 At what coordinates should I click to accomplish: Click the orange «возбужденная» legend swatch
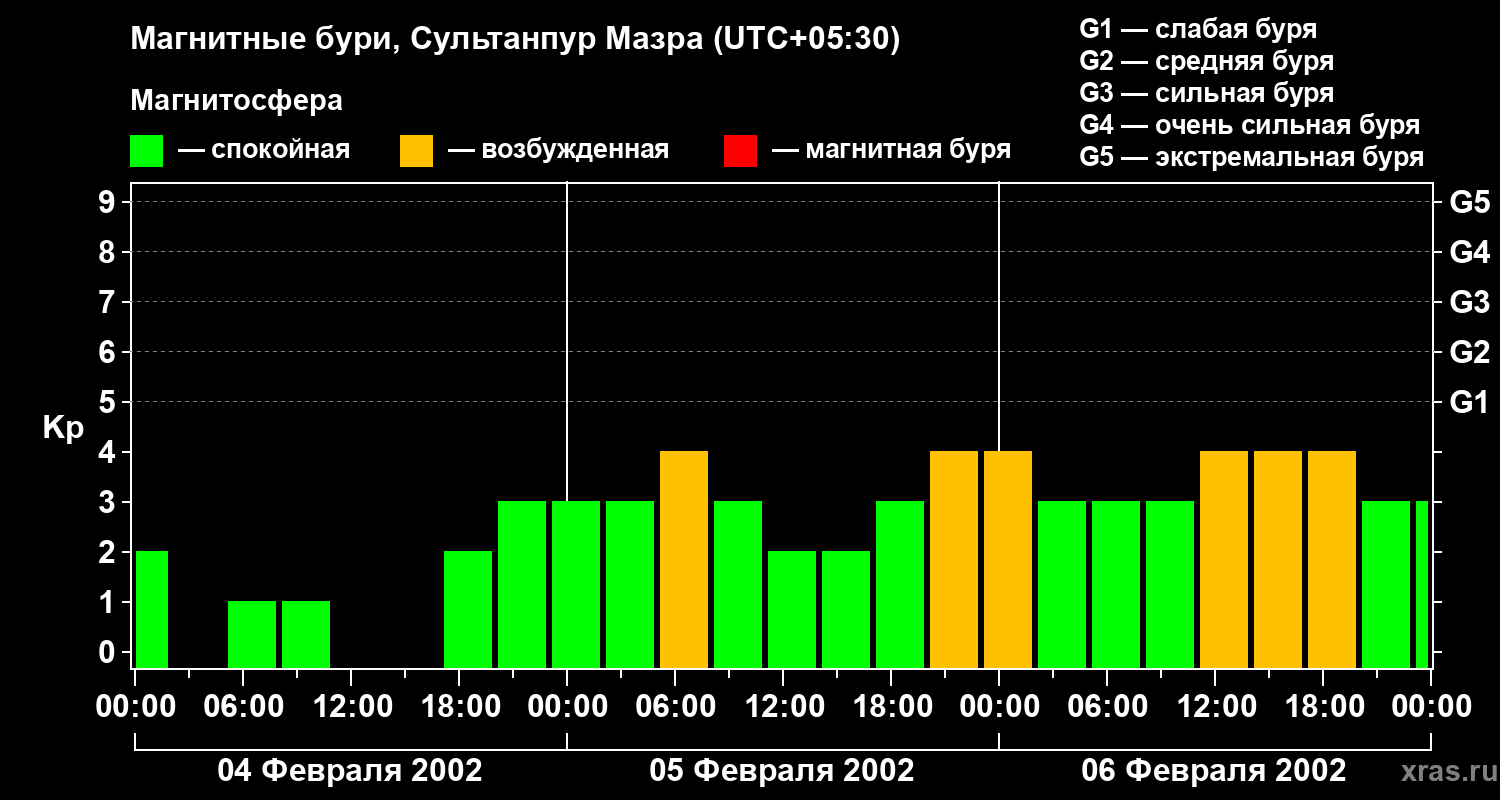coord(416,151)
